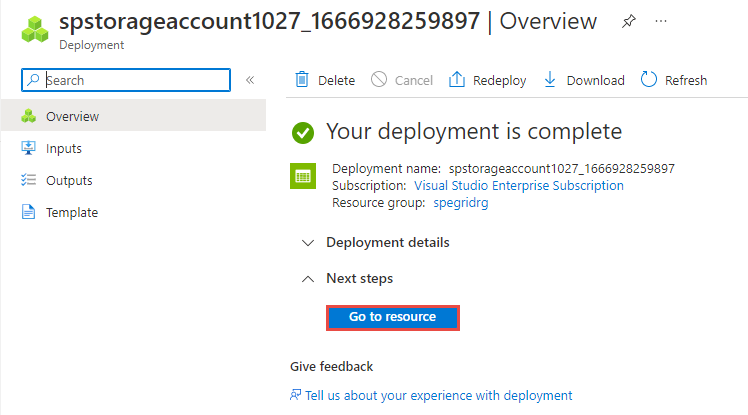Open Visual Studio Enterprise Subscription link

pyautogui.click(x=519, y=186)
